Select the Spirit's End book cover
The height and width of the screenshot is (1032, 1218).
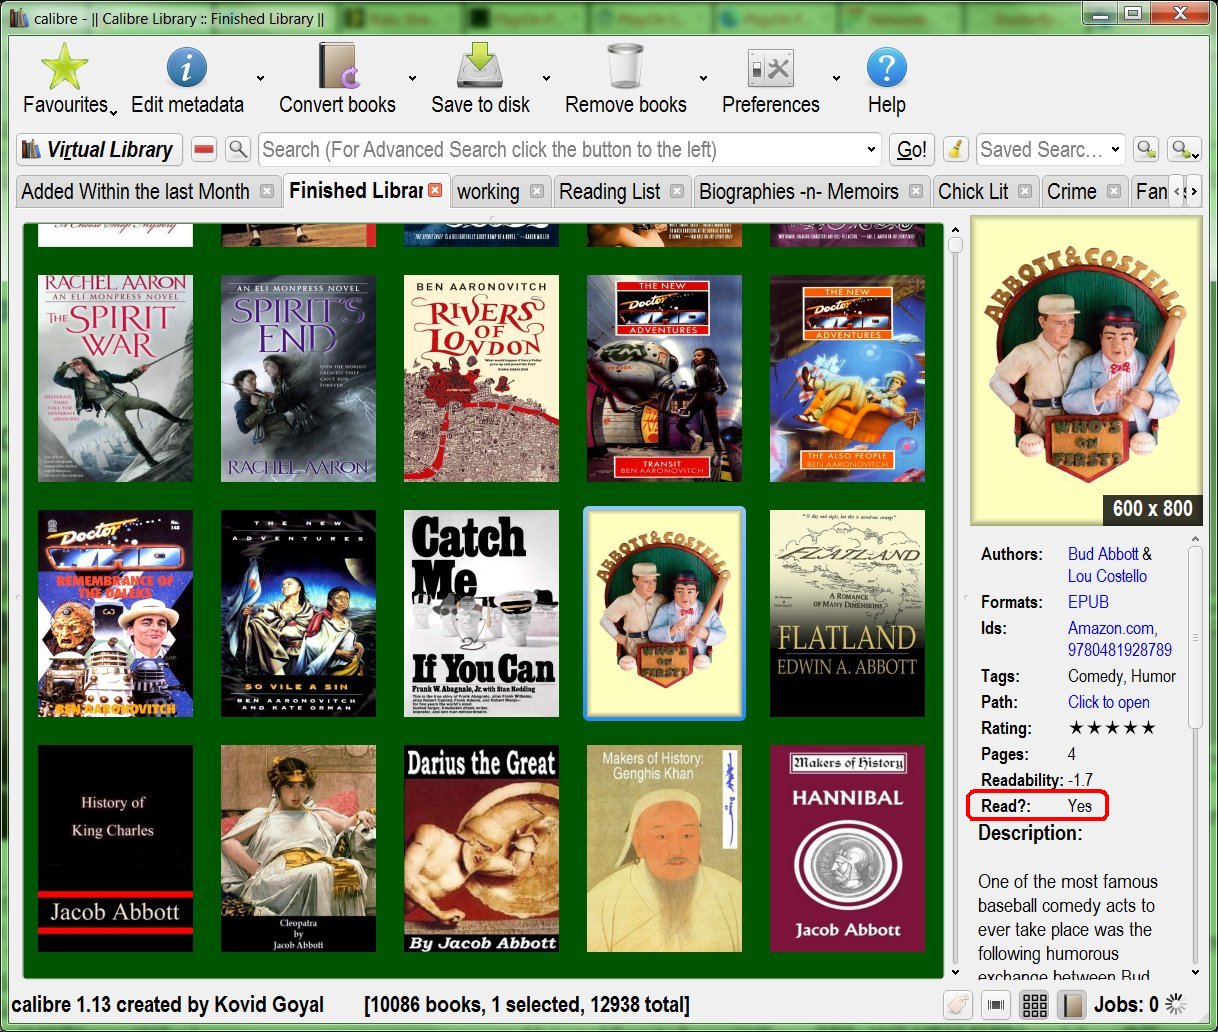coord(298,379)
